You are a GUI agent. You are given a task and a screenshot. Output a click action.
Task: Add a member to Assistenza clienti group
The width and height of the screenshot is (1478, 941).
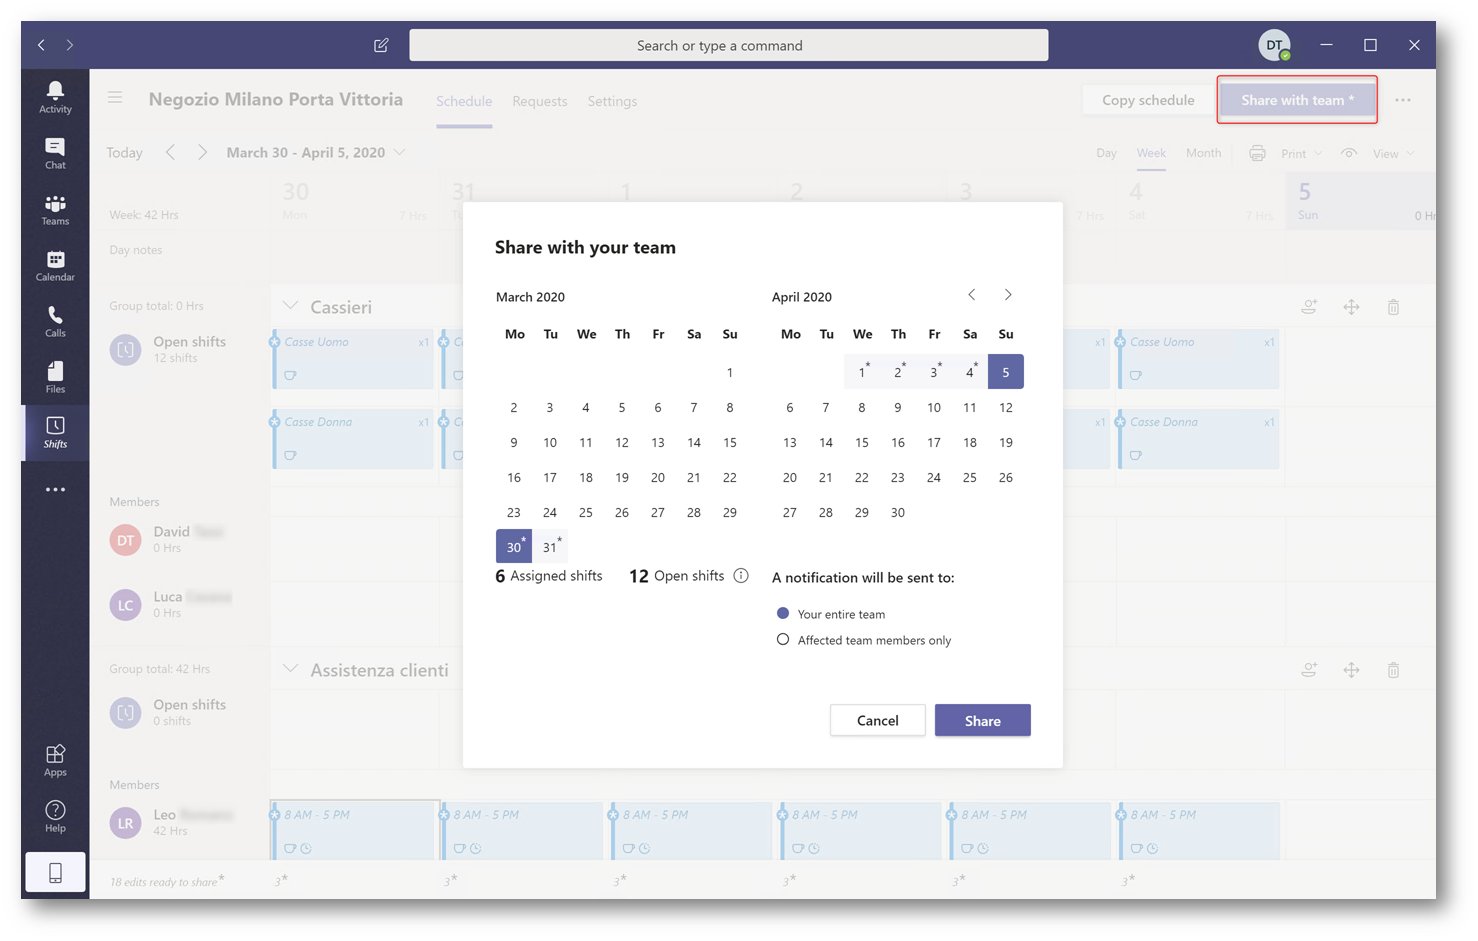tap(1309, 670)
